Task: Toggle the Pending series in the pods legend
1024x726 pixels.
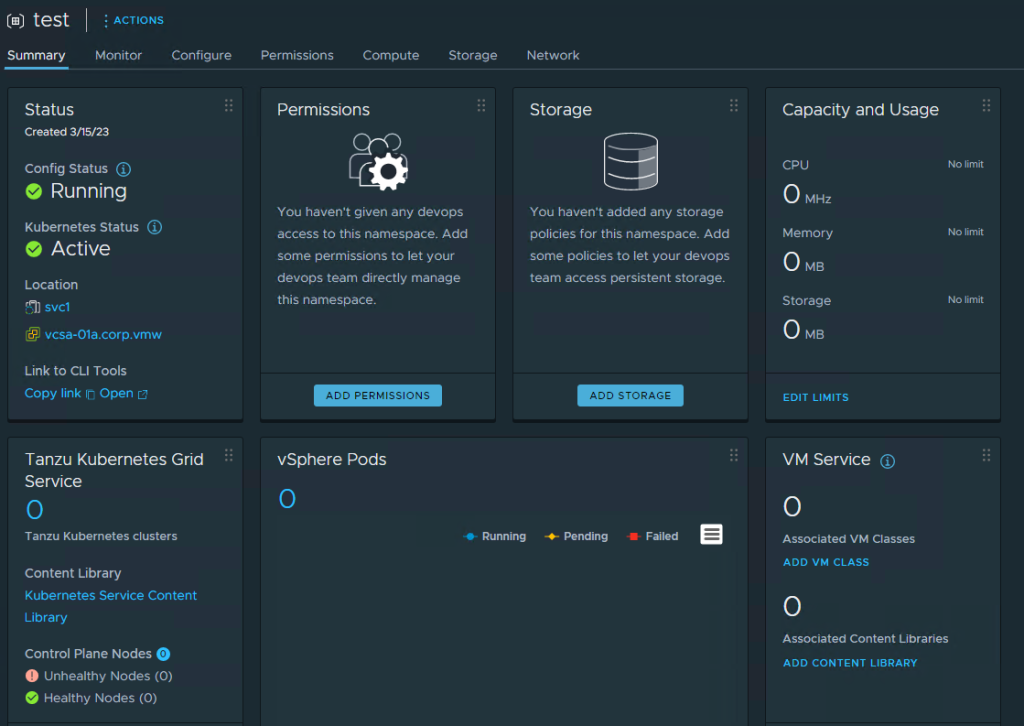Action: pyautogui.click(x=576, y=536)
